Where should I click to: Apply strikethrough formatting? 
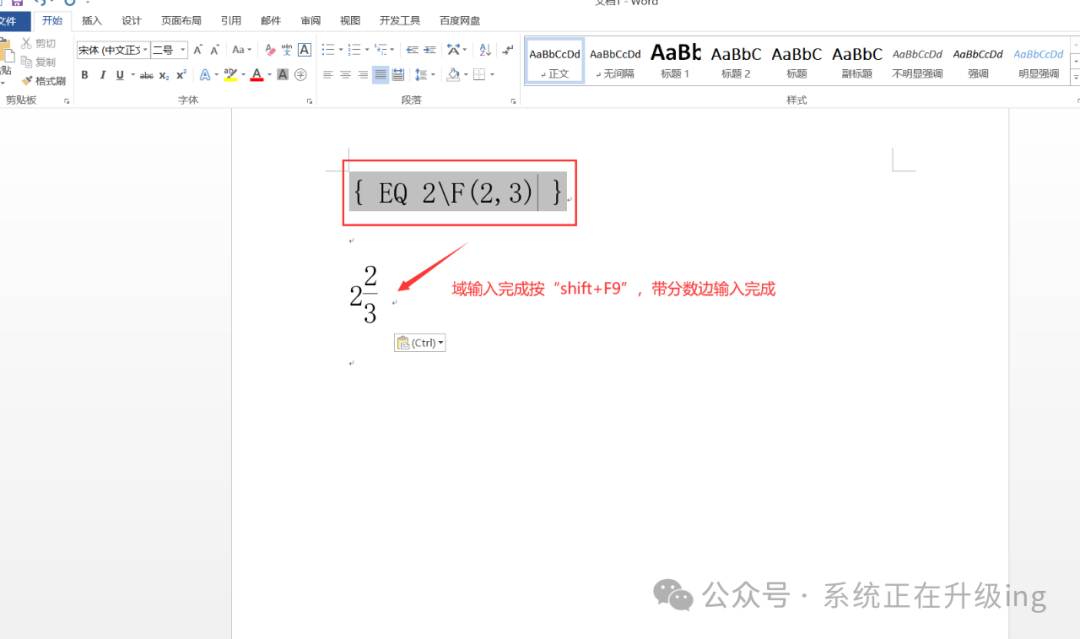(146, 75)
